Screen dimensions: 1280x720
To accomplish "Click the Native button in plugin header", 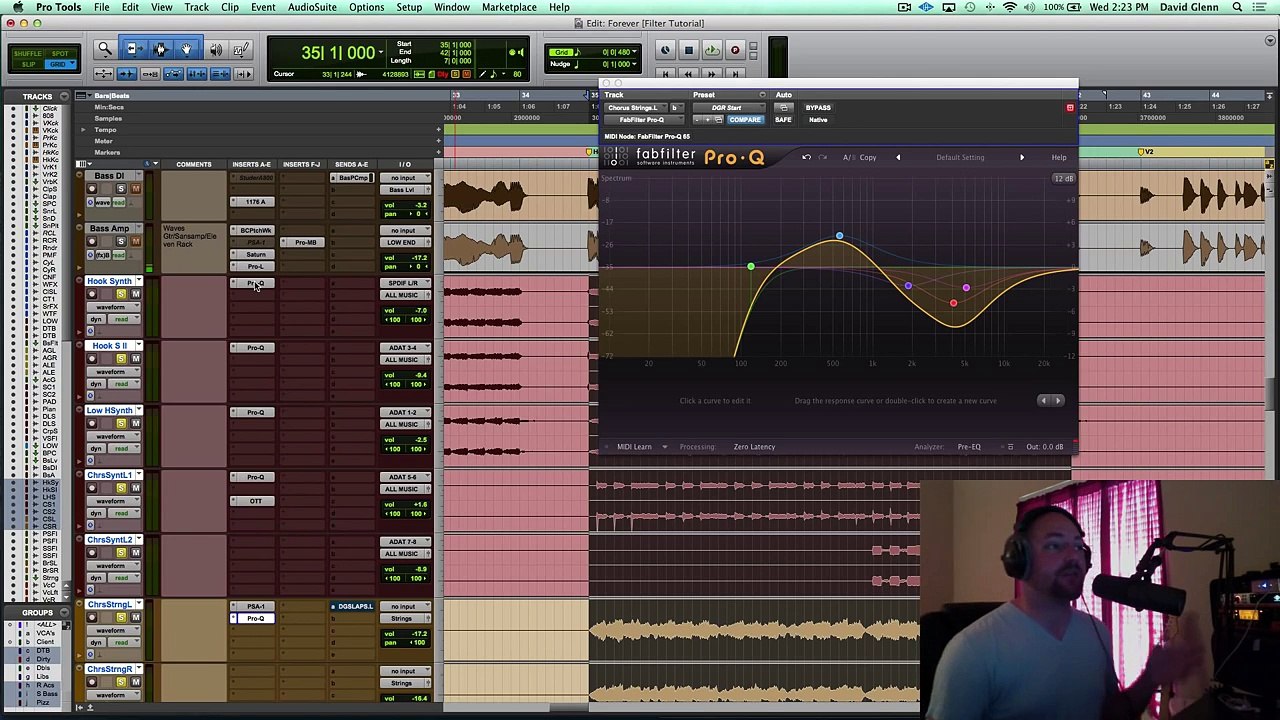I will pyautogui.click(x=818, y=120).
